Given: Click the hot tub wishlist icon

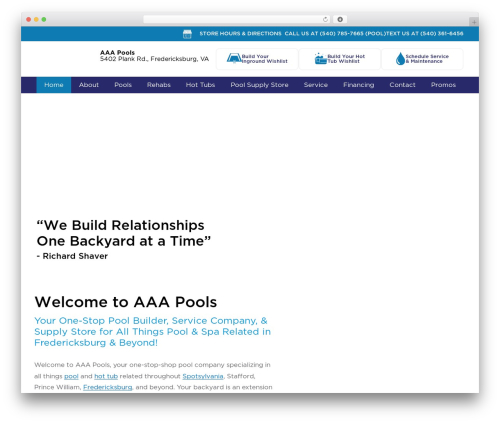Looking at the screenshot, I should tap(320, 59).
